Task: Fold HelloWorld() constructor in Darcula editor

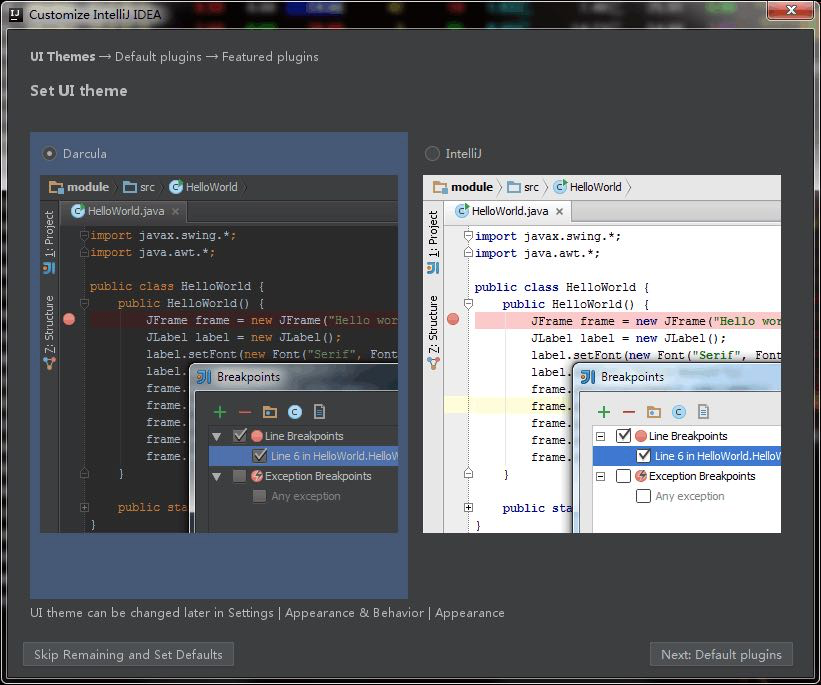Action: coord(84,303)
